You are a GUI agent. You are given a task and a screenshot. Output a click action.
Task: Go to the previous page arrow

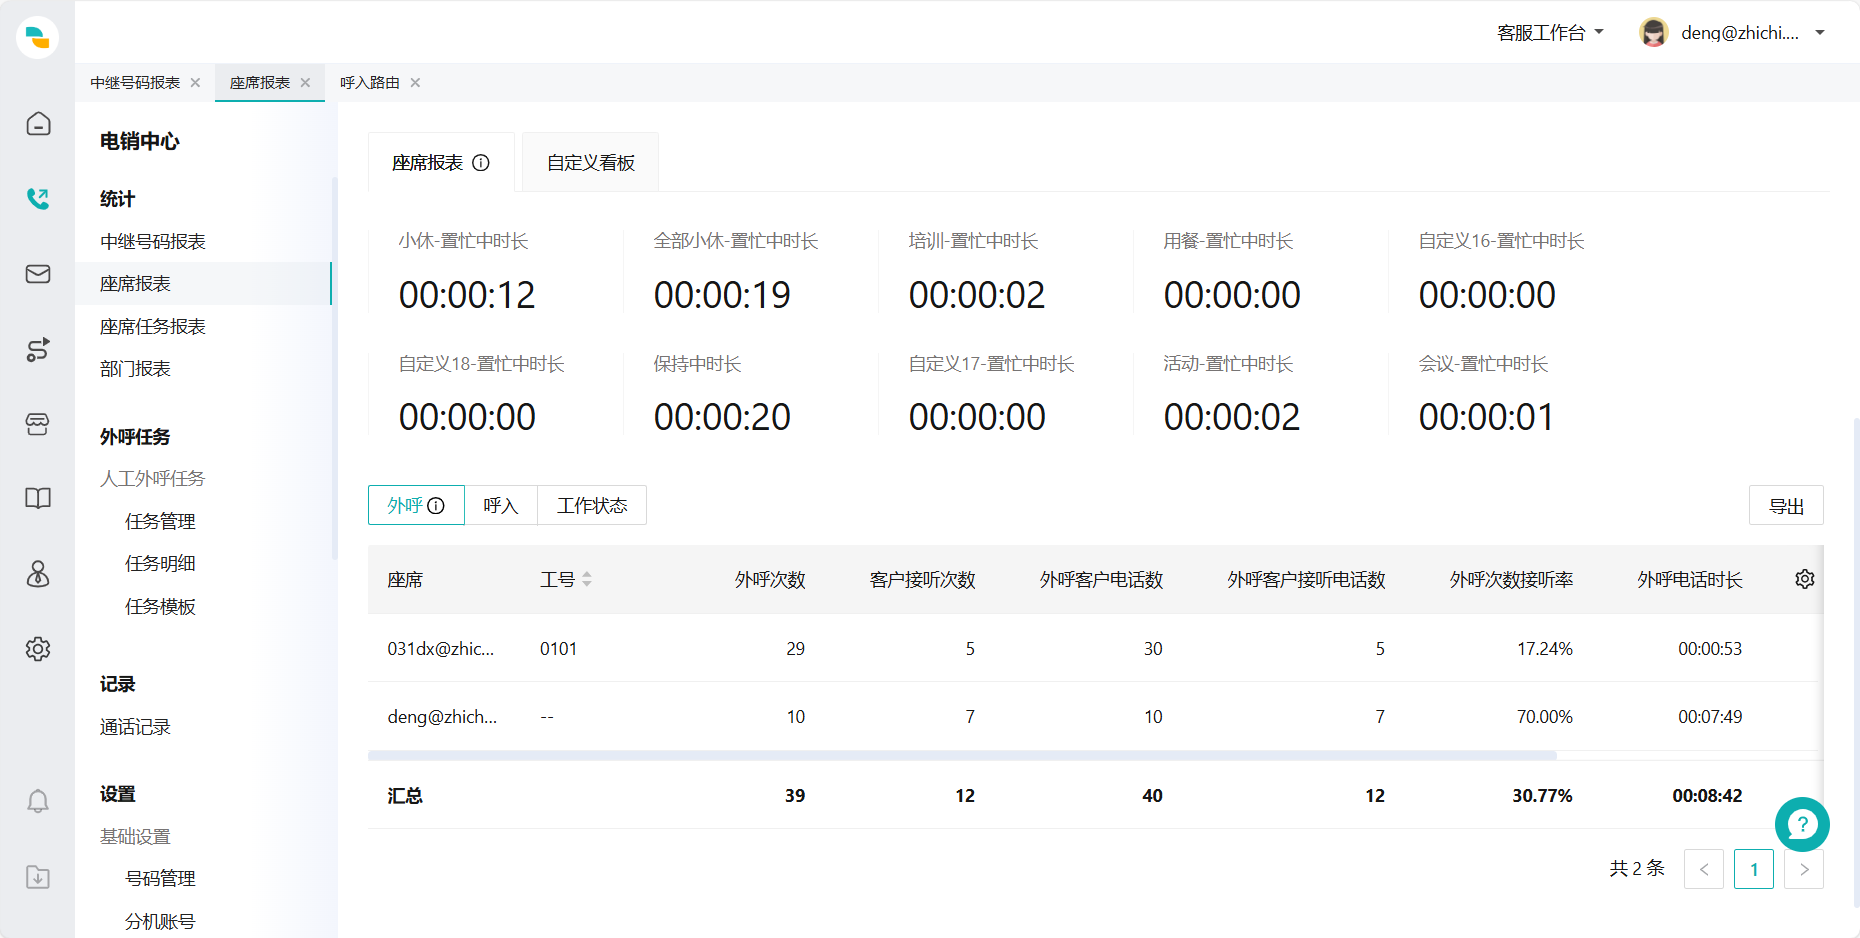(x=1704, y=870)
